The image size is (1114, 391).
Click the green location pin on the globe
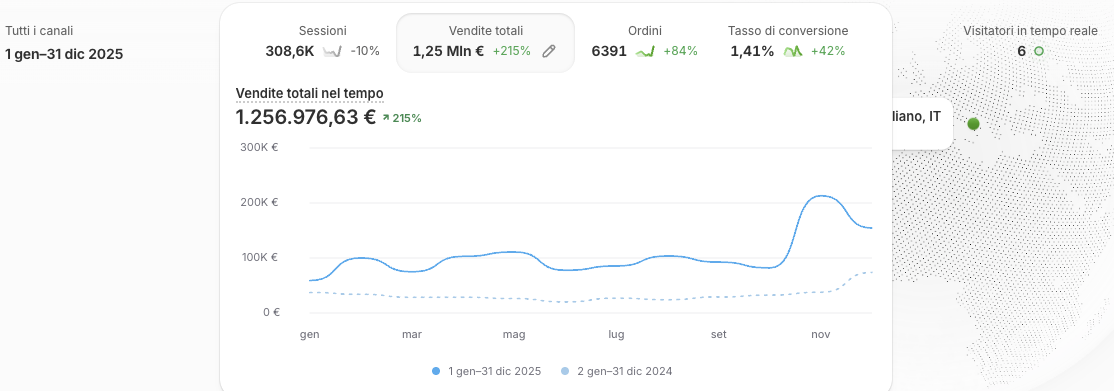tap(973, 124)
